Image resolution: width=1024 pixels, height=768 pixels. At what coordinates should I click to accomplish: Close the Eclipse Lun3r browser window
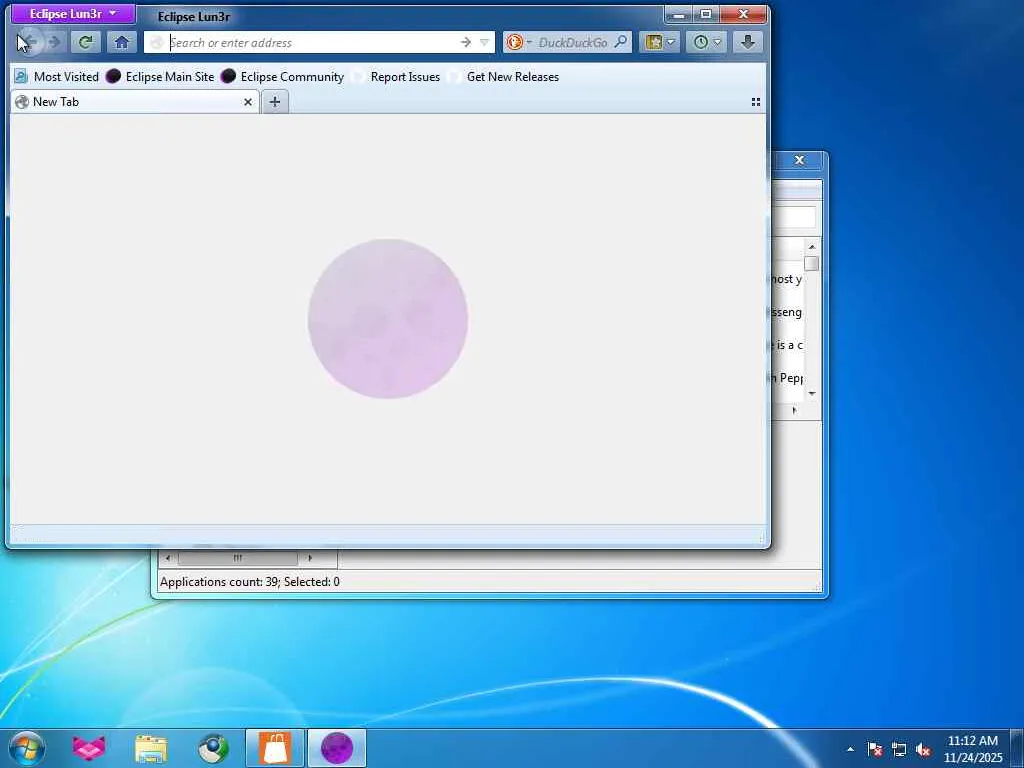[743, 14]
